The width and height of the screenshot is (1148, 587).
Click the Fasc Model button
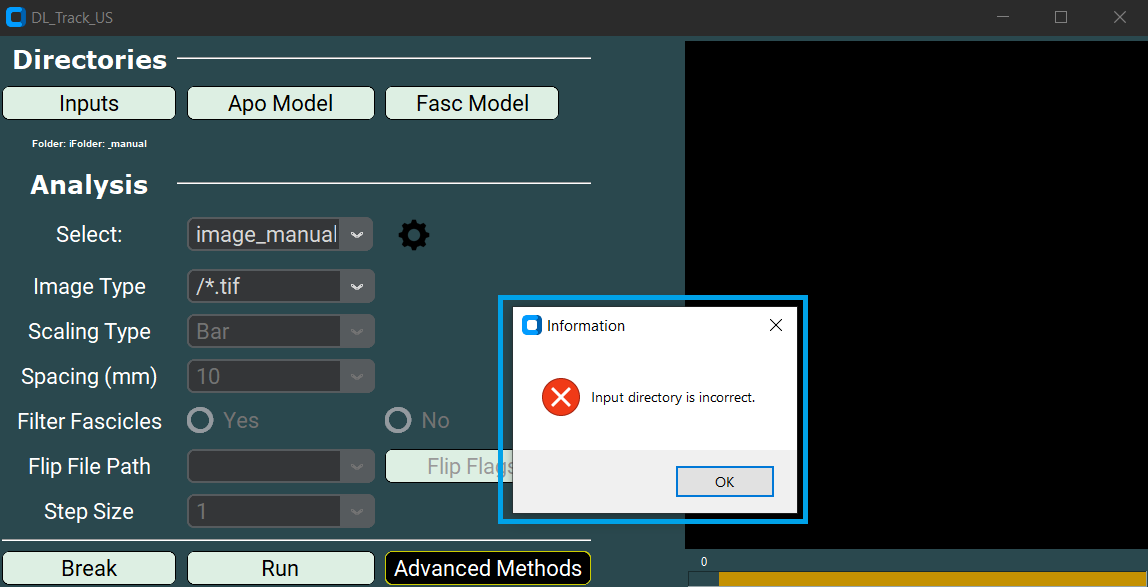click(472, 103)
